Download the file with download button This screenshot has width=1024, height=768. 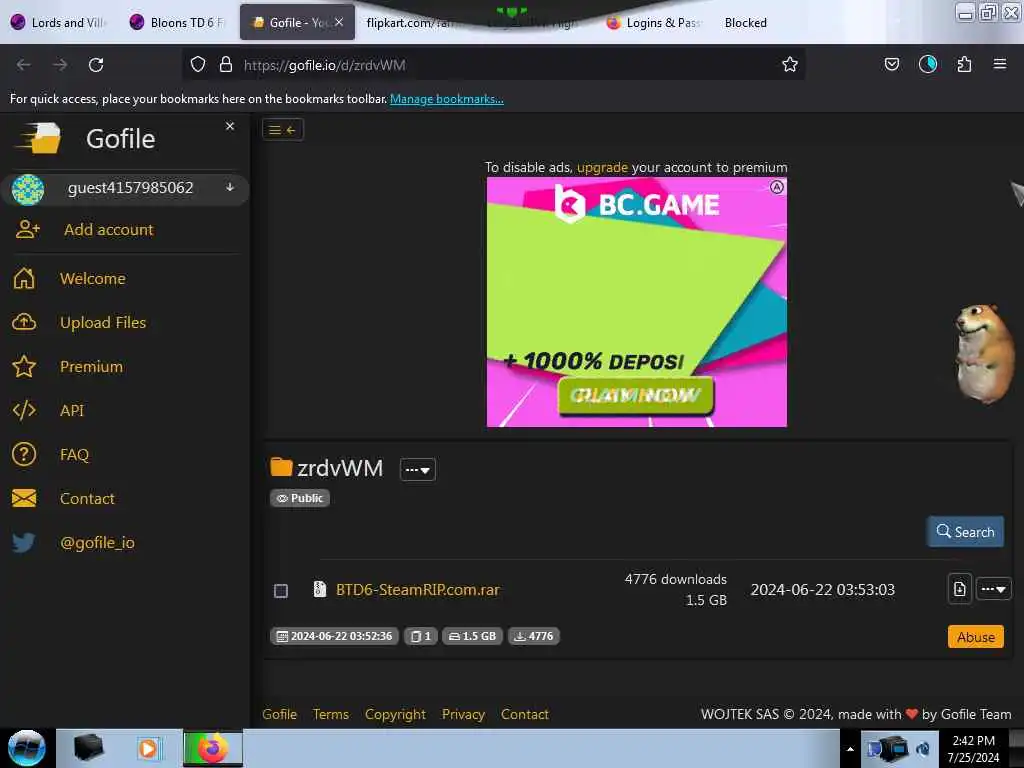click(959, 589)
